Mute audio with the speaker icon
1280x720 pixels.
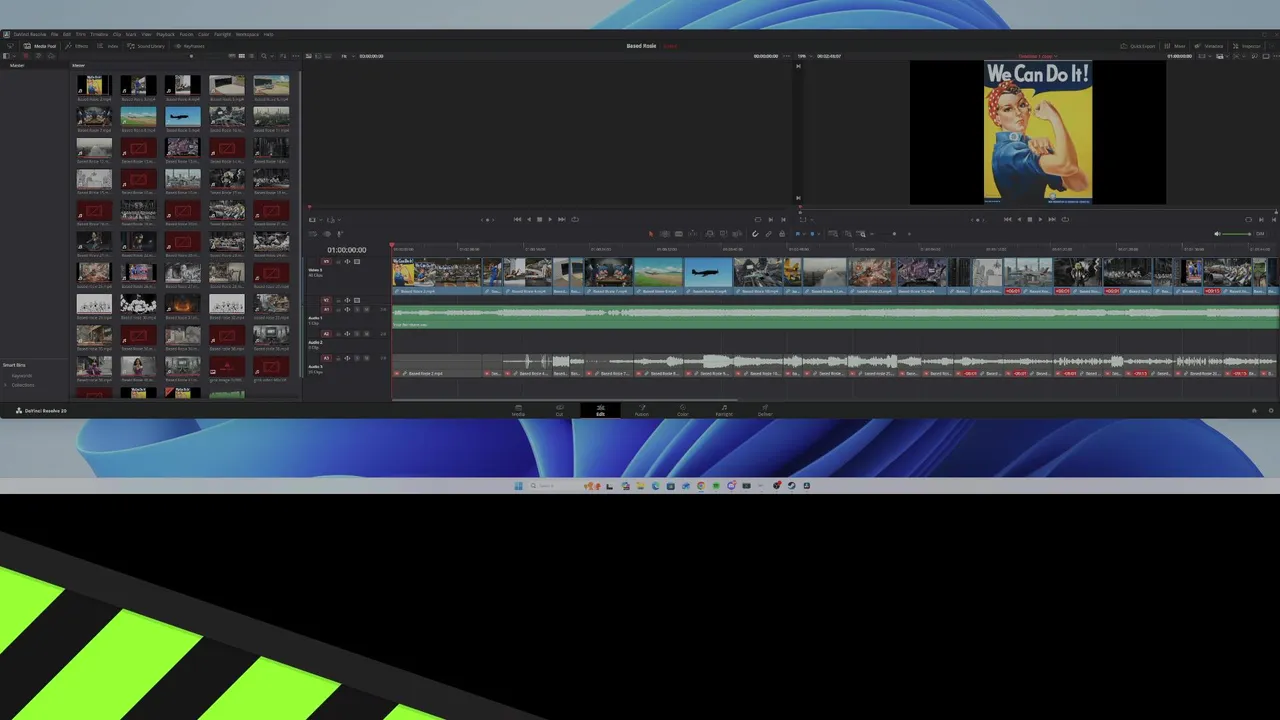(1217, 234)
